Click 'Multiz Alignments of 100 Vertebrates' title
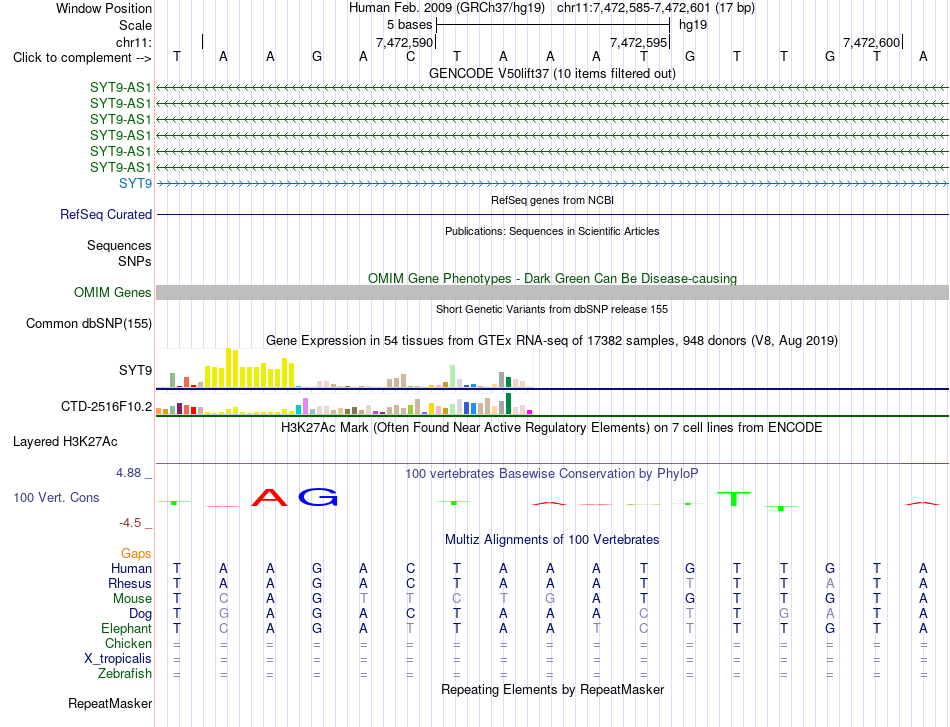950x727 pixels. (x=552, y=539)
